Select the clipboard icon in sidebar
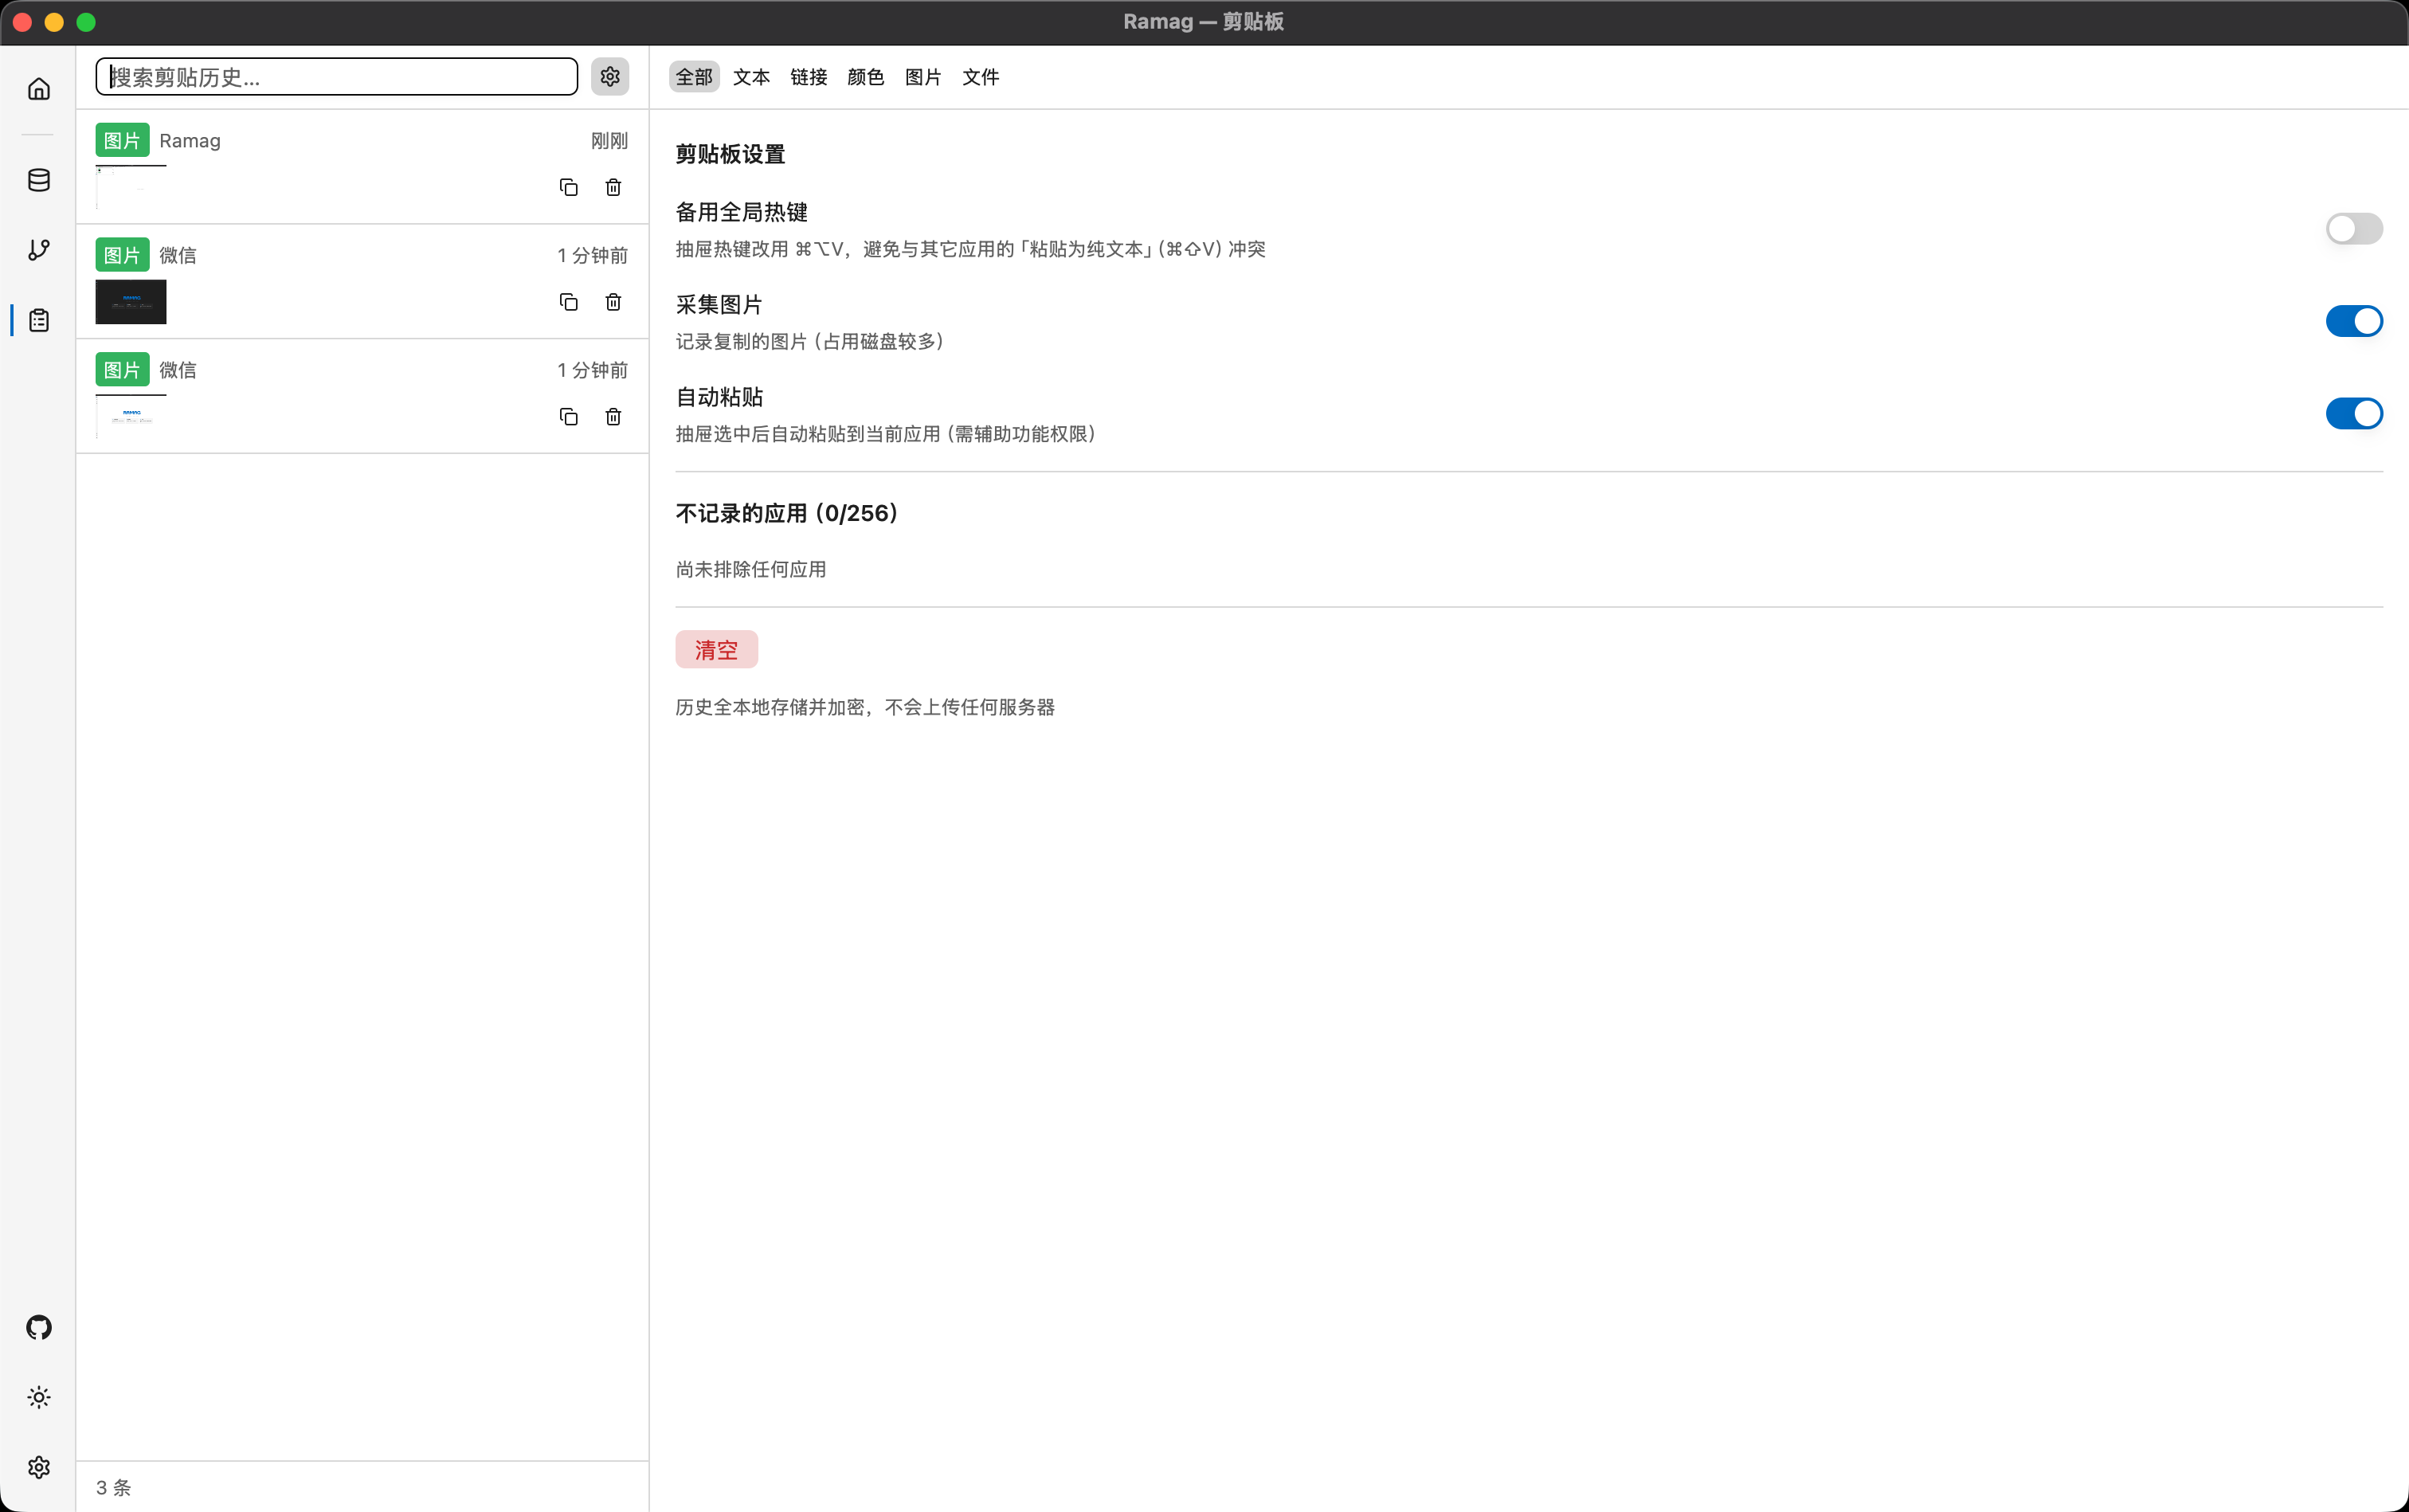 click(x=38, y=320)
